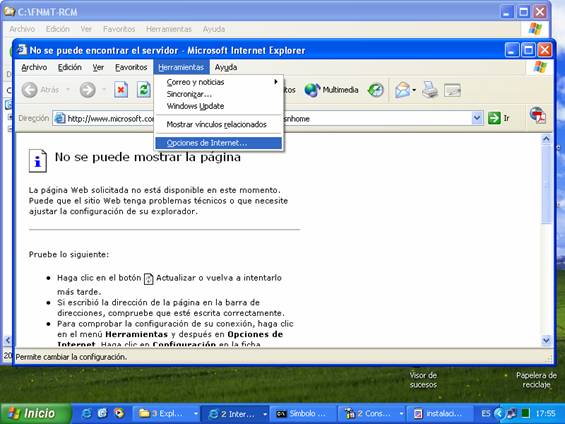Viewport: 565px width, 424px height.
Task: Close the Herramientas menu by clicking it
Action: coord(181,67)
